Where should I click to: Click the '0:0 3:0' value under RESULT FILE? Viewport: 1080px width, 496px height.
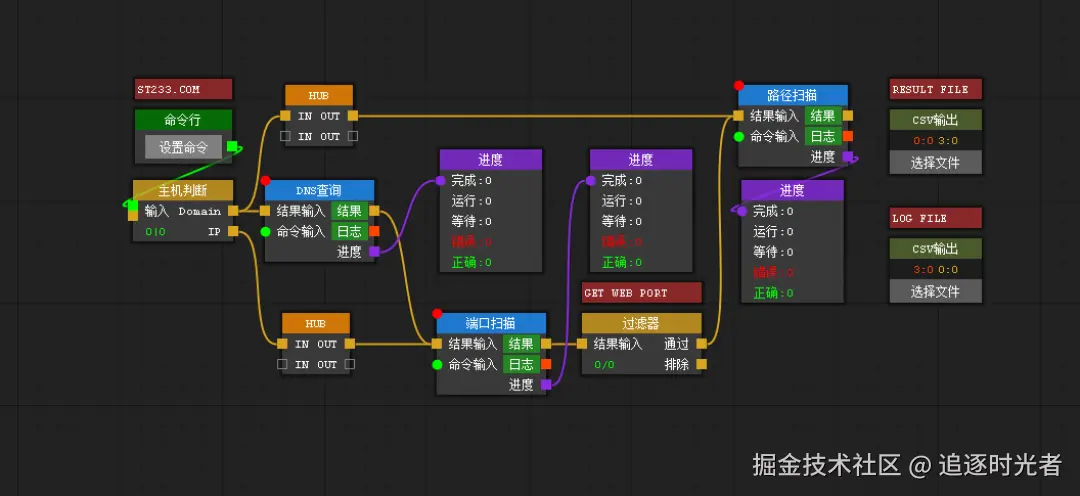tap(935, 141)
